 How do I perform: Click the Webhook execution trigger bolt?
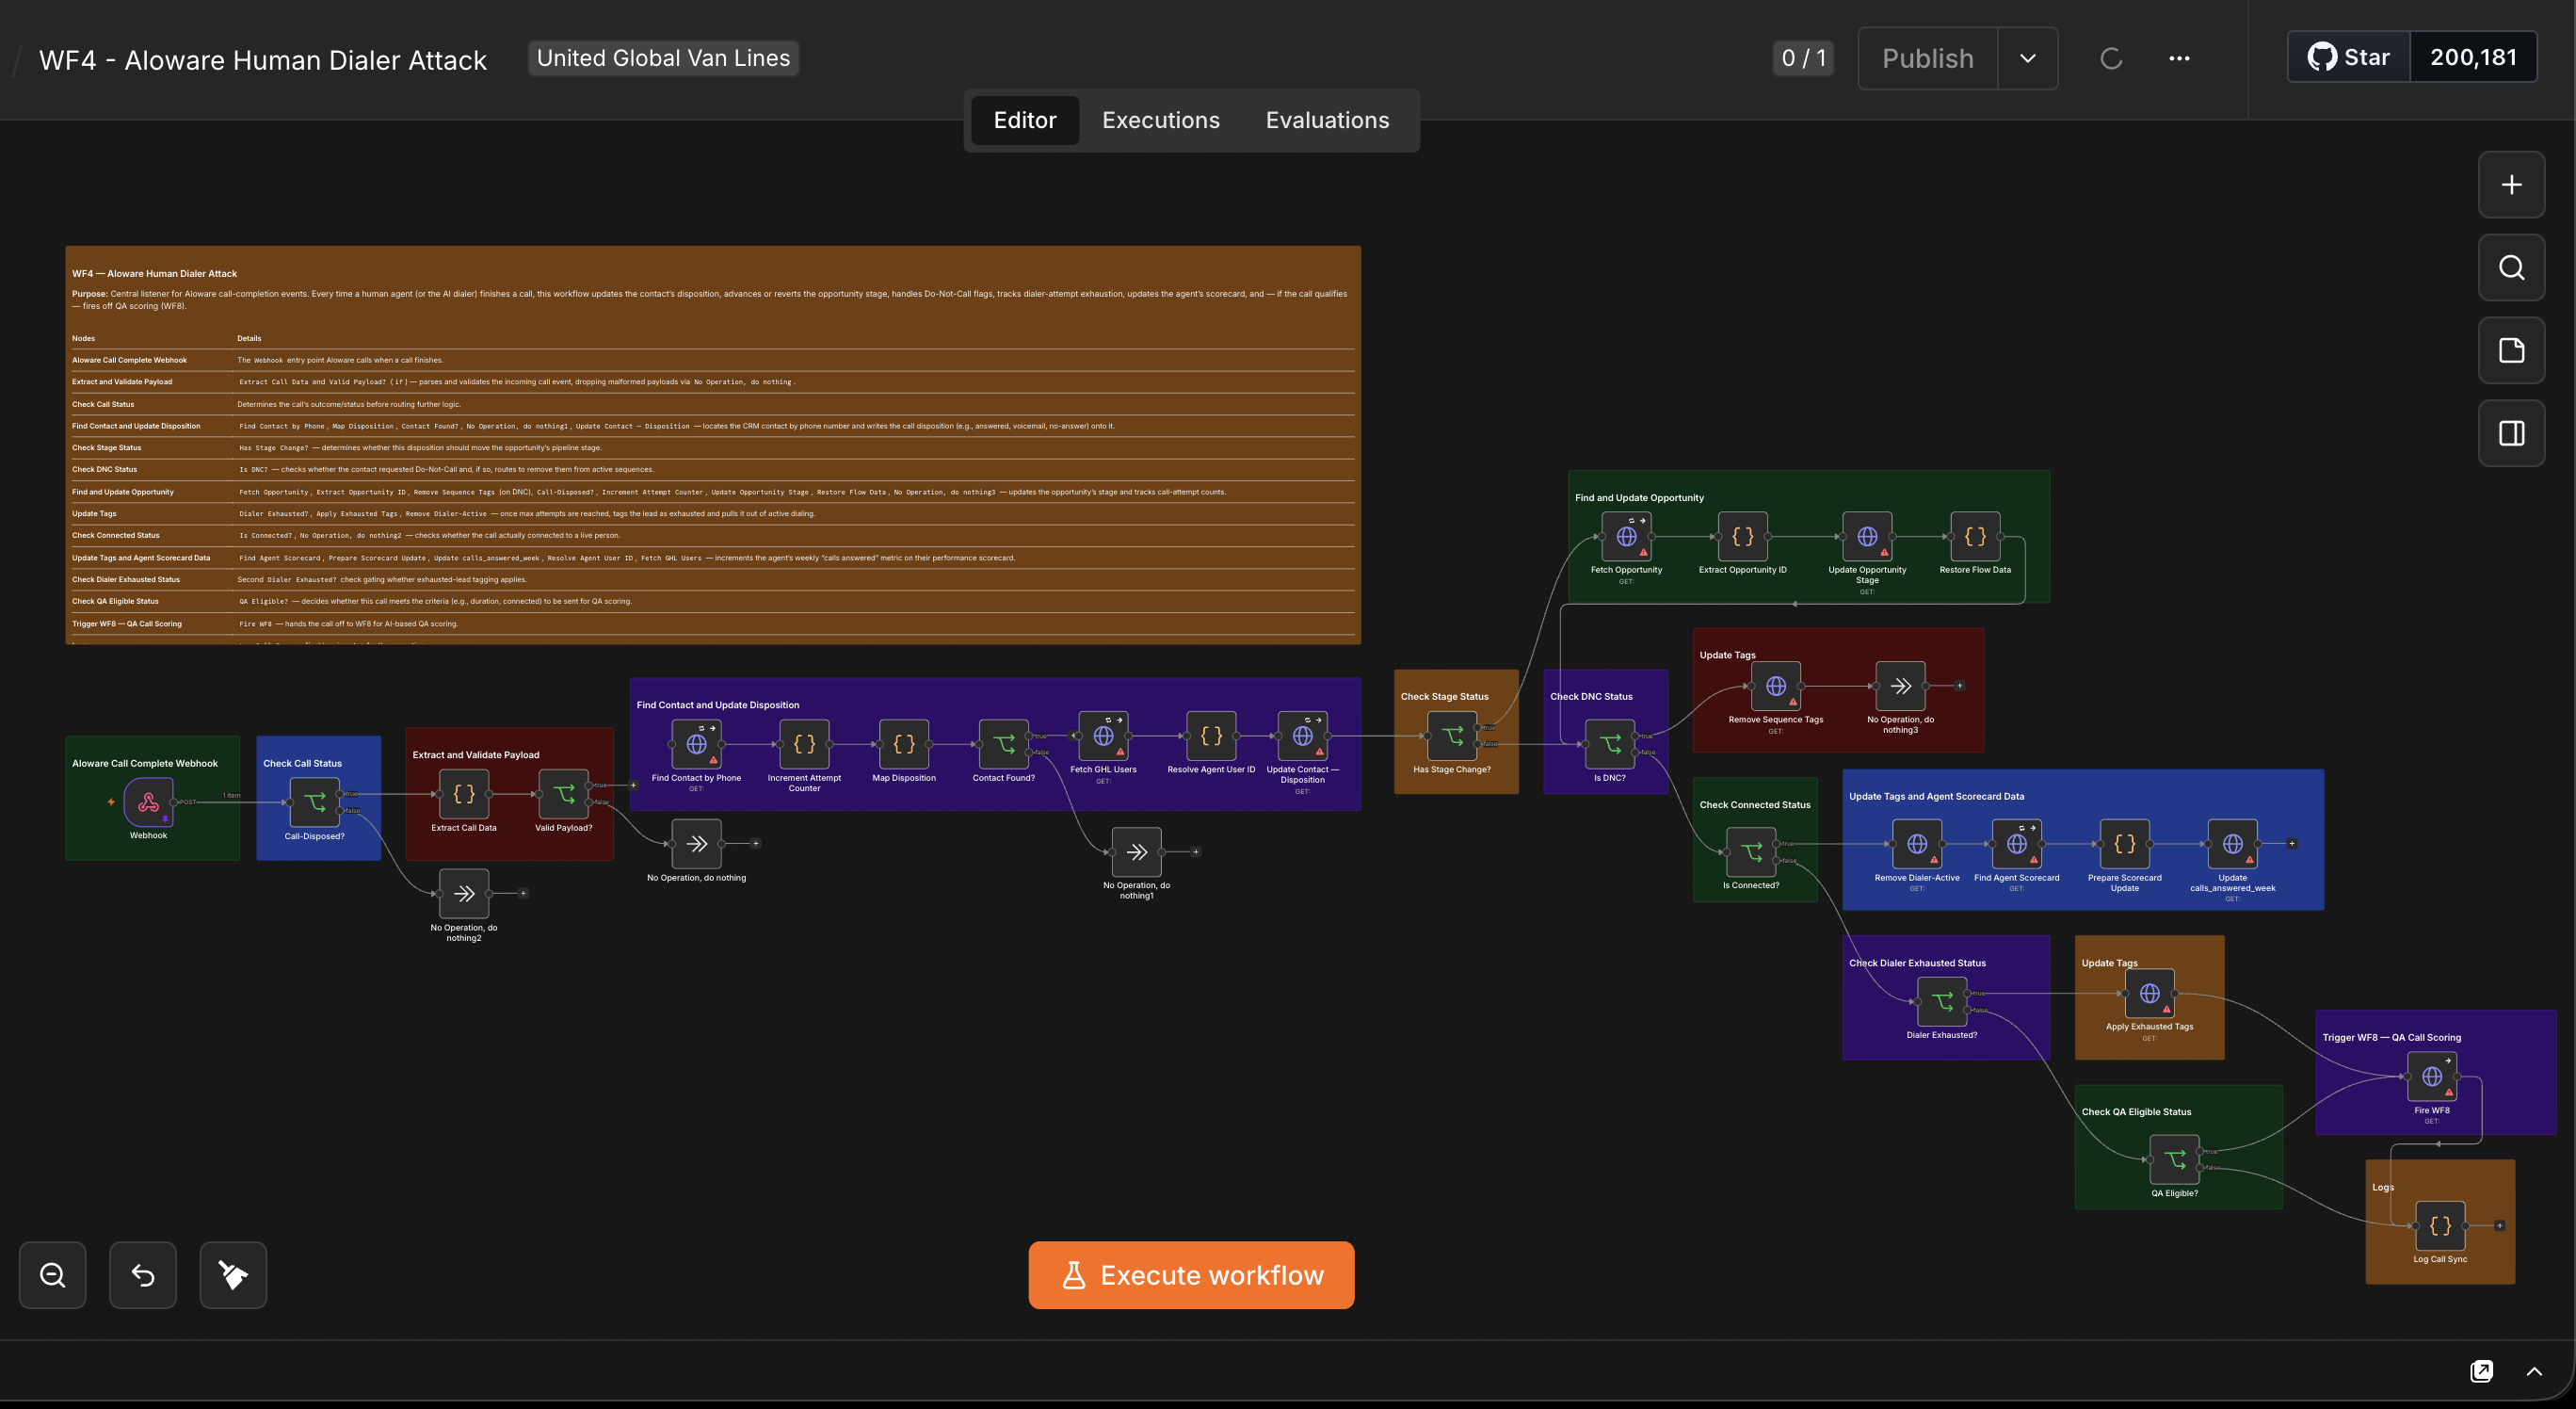click(111, 802)
